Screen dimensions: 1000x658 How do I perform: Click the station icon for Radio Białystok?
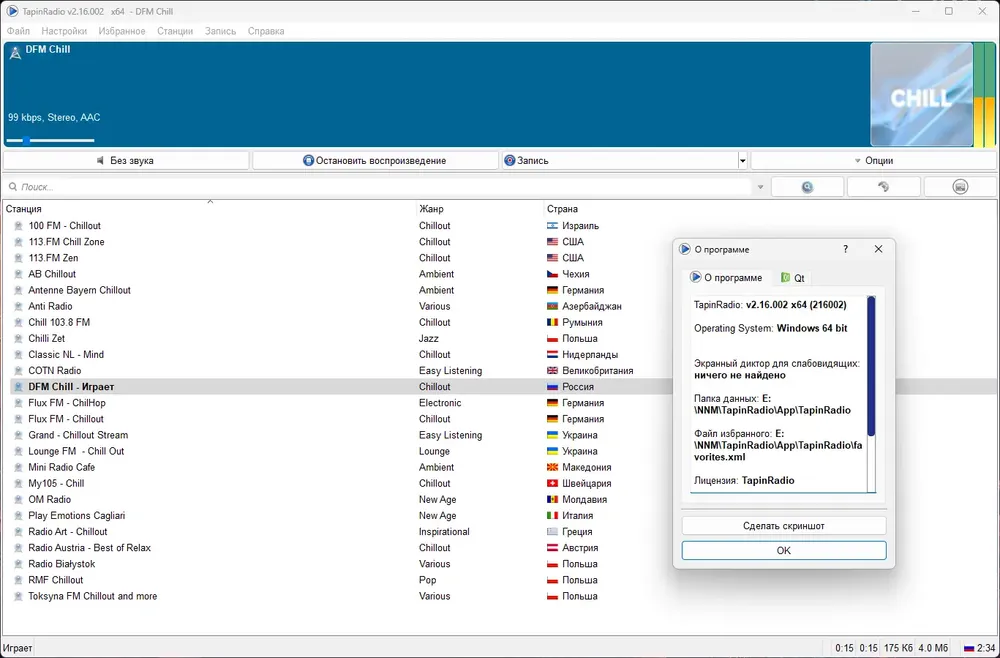pyautogui.click(x=18, y=564)
